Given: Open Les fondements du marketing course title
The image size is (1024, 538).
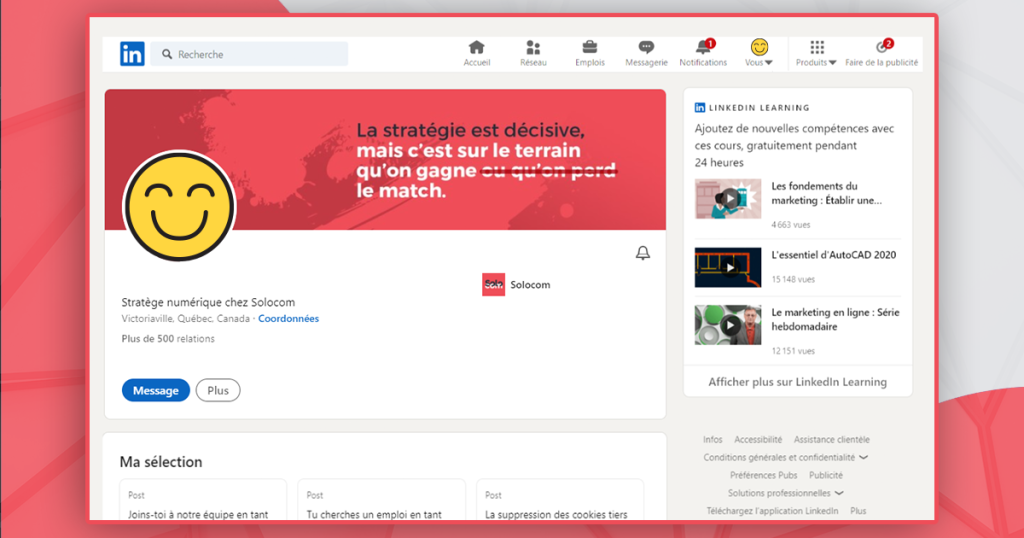Looking at the screenshot, I should coord(827,193).
